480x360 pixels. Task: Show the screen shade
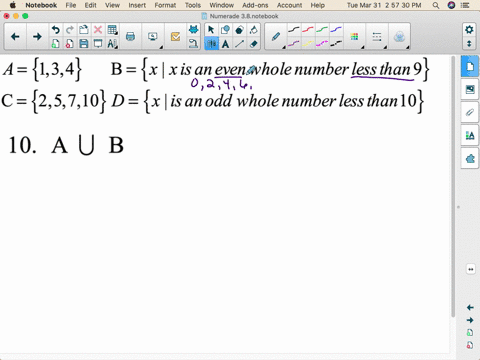click(x=98, y=44)
